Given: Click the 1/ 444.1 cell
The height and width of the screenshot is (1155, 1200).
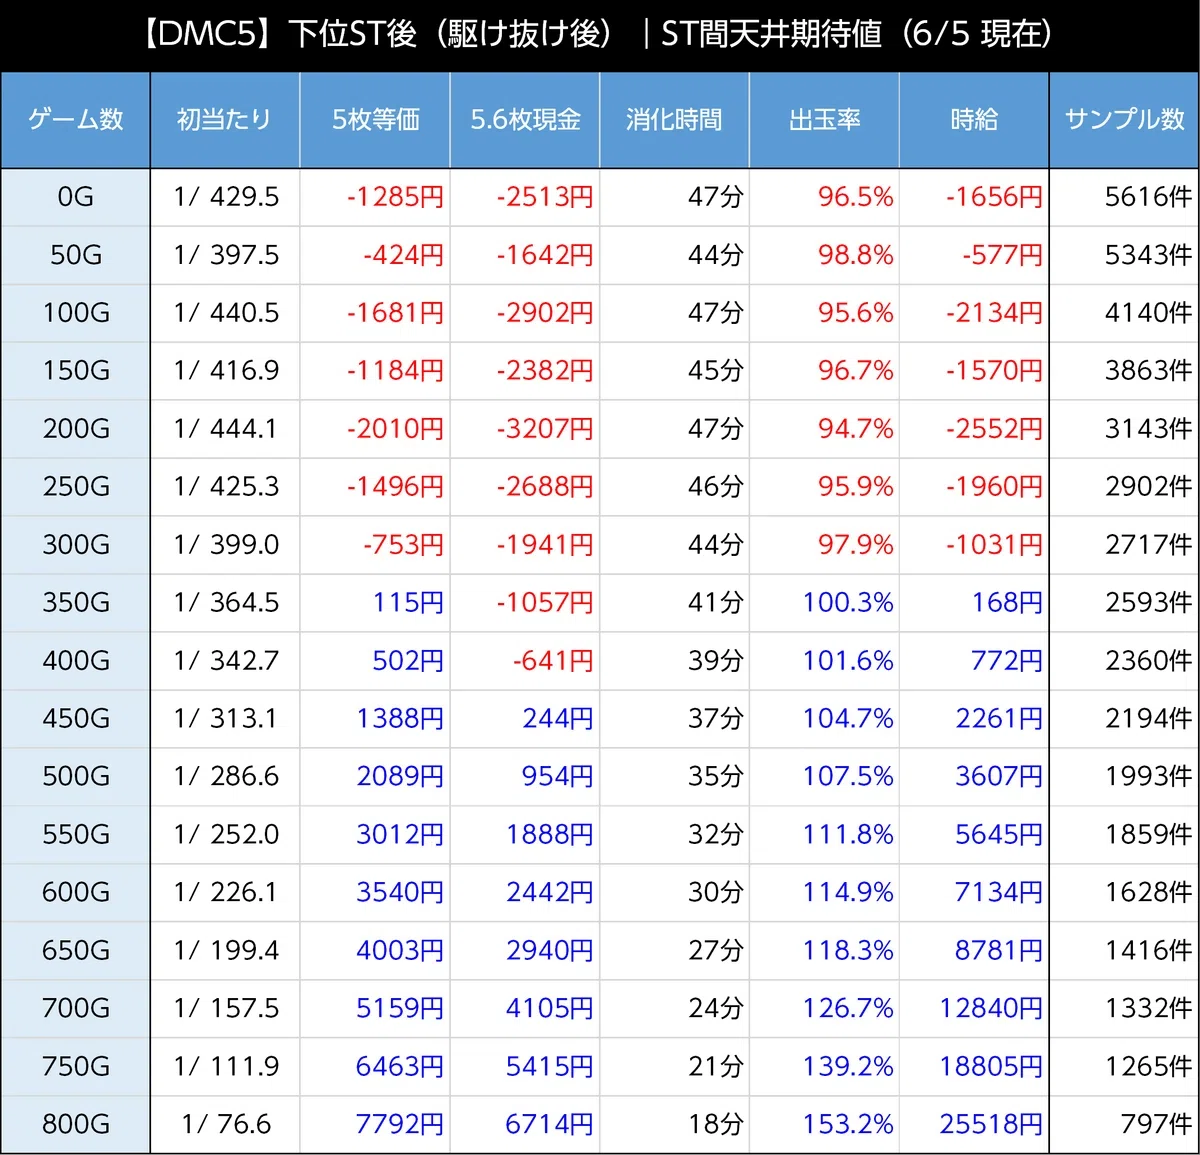Looking at the screenshot, I should pos(226,429).
